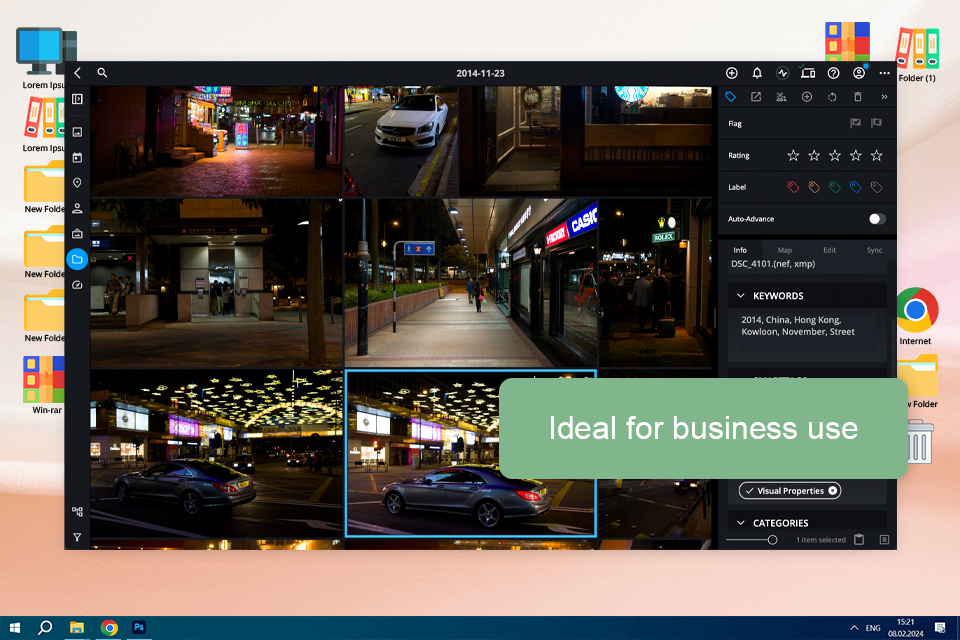
Task: Toggle the Auto-Advance switch
Action: click(877, 219)
